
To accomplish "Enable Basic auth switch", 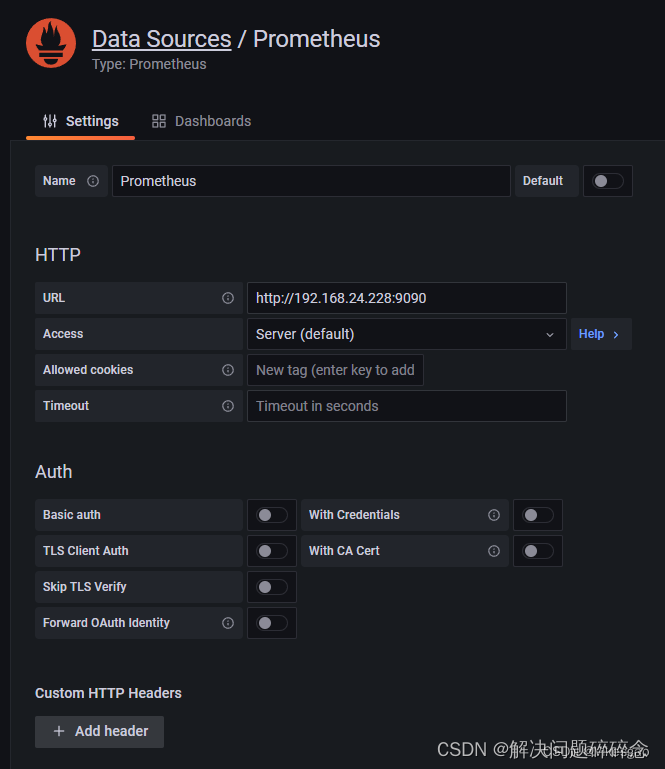I will [x=272, y=515].
